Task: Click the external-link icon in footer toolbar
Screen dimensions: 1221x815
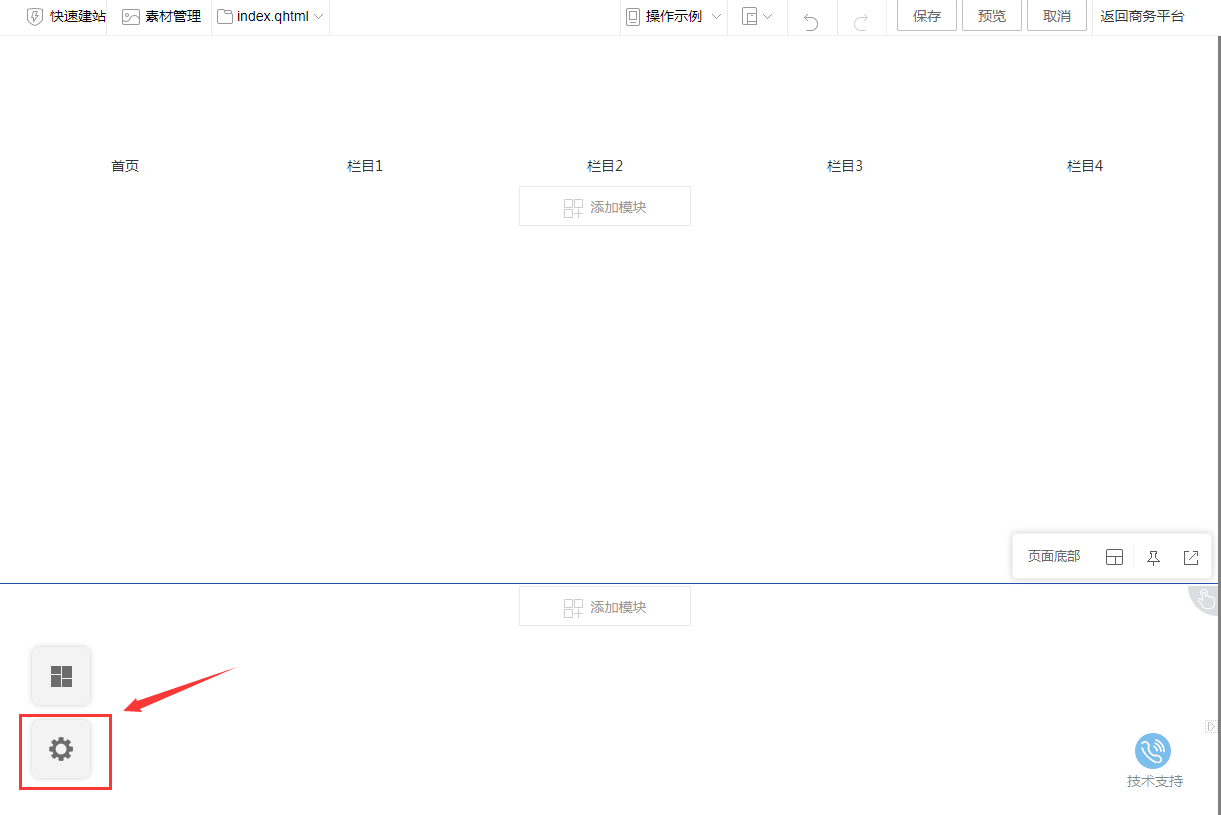Action: click(x=1191, y=557)
